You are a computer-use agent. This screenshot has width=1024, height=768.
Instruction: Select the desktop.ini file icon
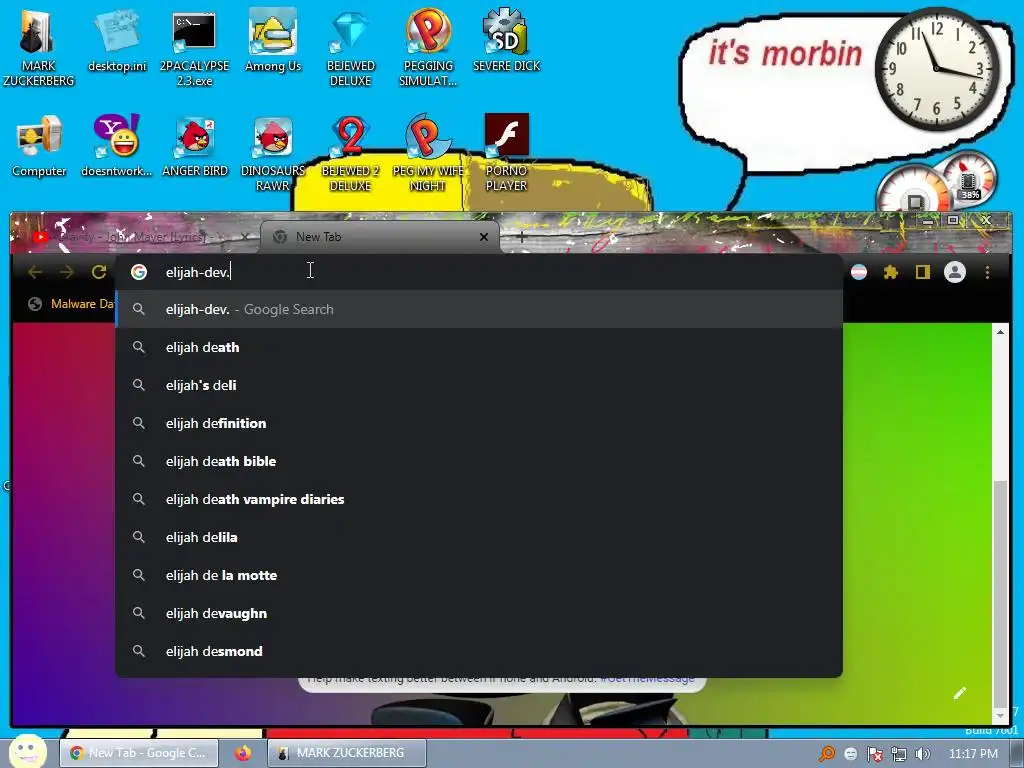tap(117, 39)
